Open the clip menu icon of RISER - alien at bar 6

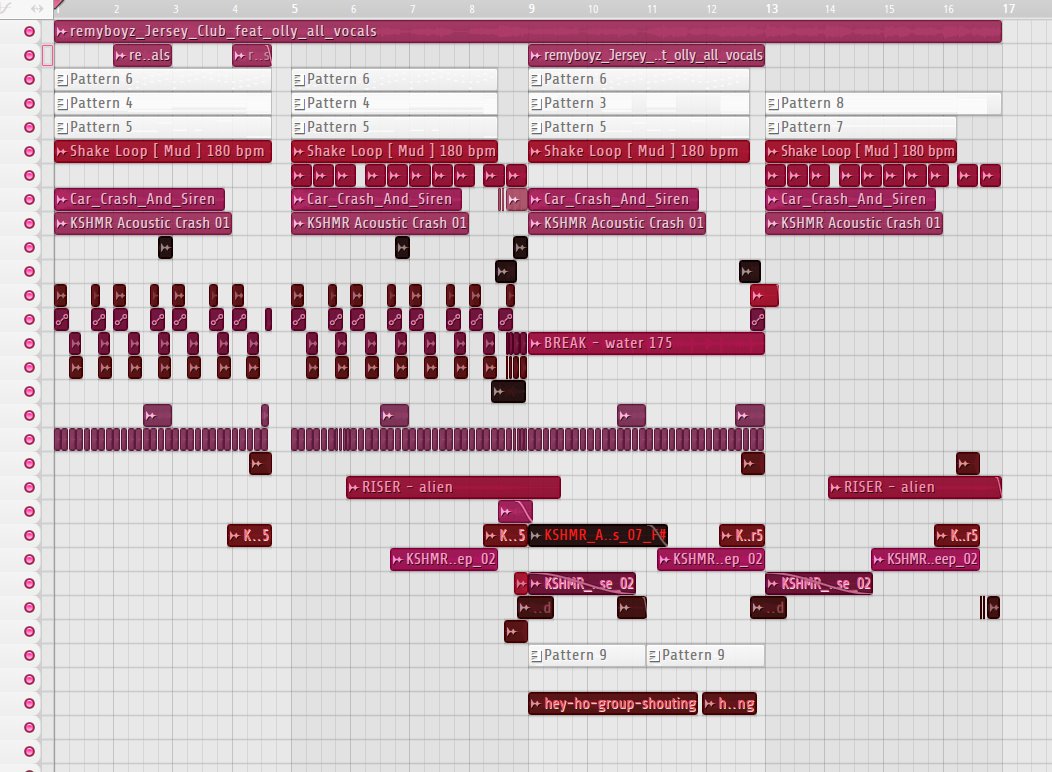coord(354,488)
